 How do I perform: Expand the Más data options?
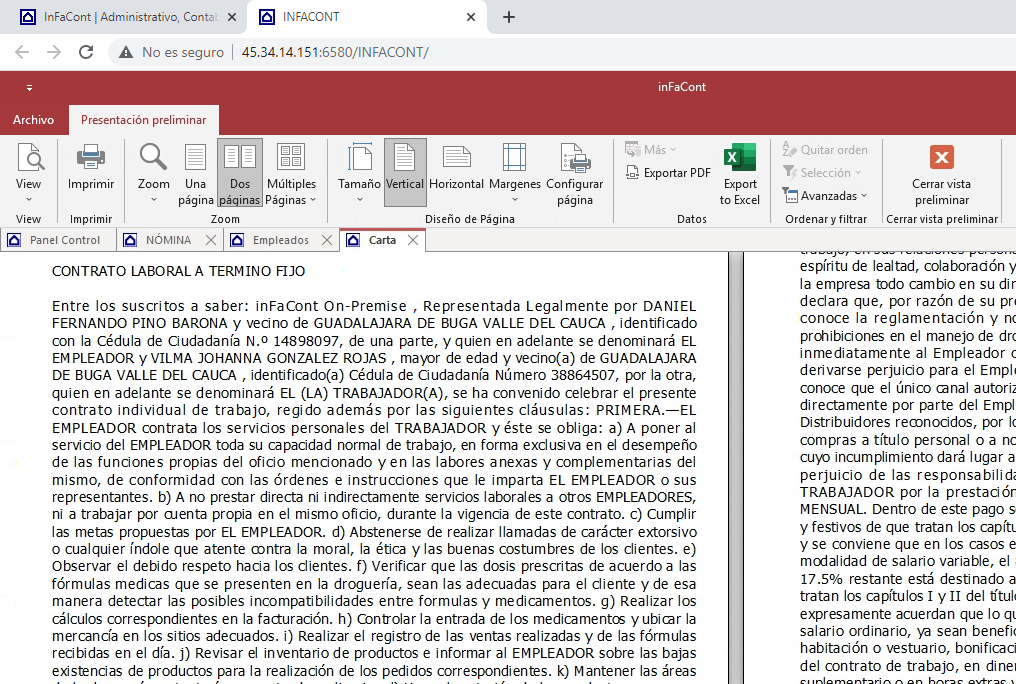tap(651, 150)
